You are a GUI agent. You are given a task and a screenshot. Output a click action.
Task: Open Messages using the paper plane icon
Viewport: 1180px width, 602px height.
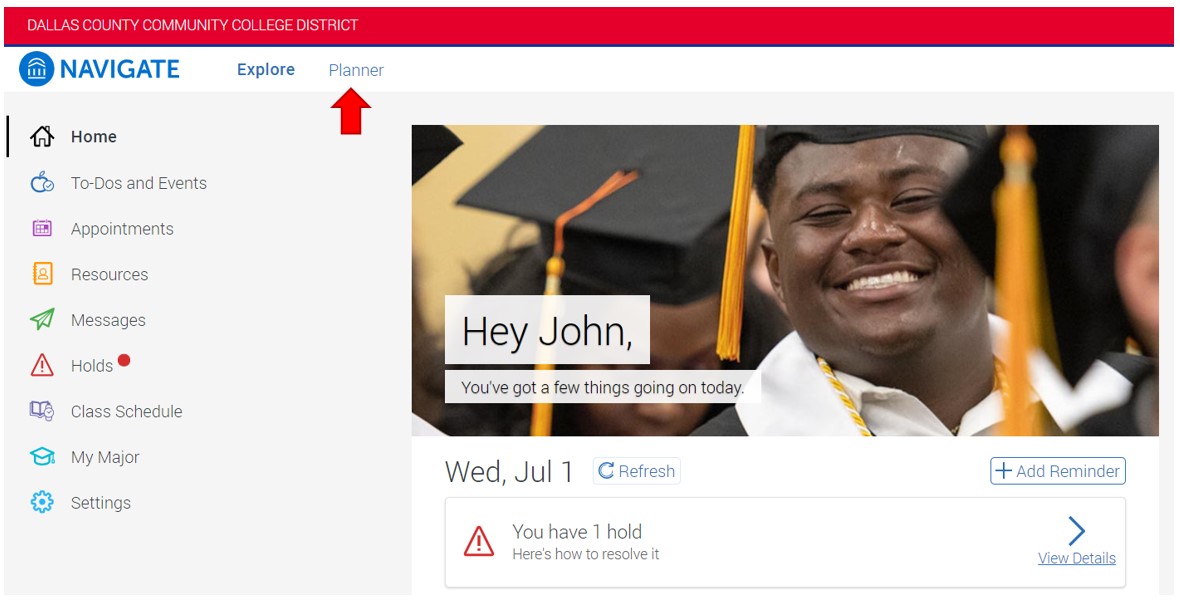[x=42, y=320]
